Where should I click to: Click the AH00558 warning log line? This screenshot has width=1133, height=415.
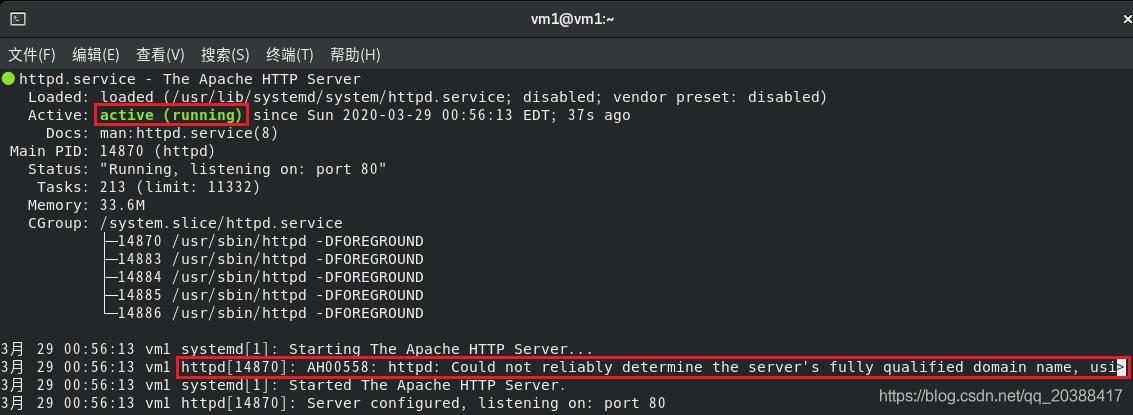(x=564, y=367)
